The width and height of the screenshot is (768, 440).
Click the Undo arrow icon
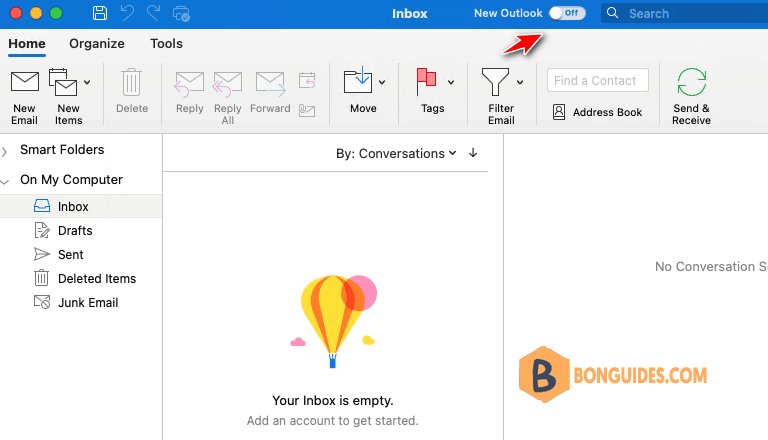127,13
